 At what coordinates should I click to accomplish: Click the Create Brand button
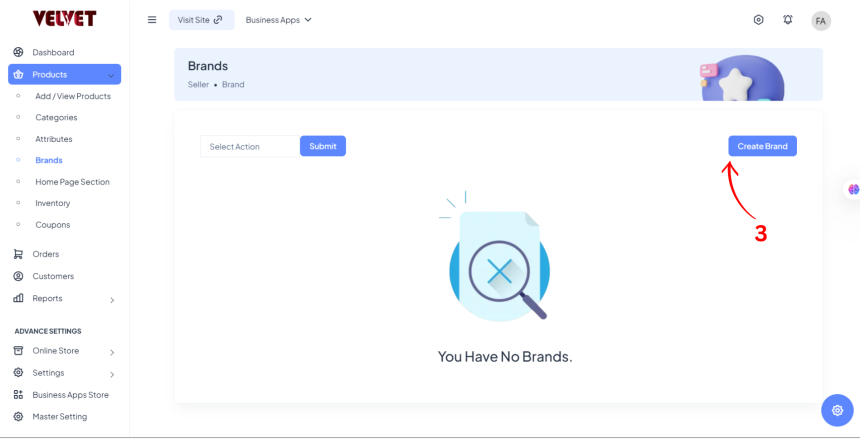tap(762, 146)
